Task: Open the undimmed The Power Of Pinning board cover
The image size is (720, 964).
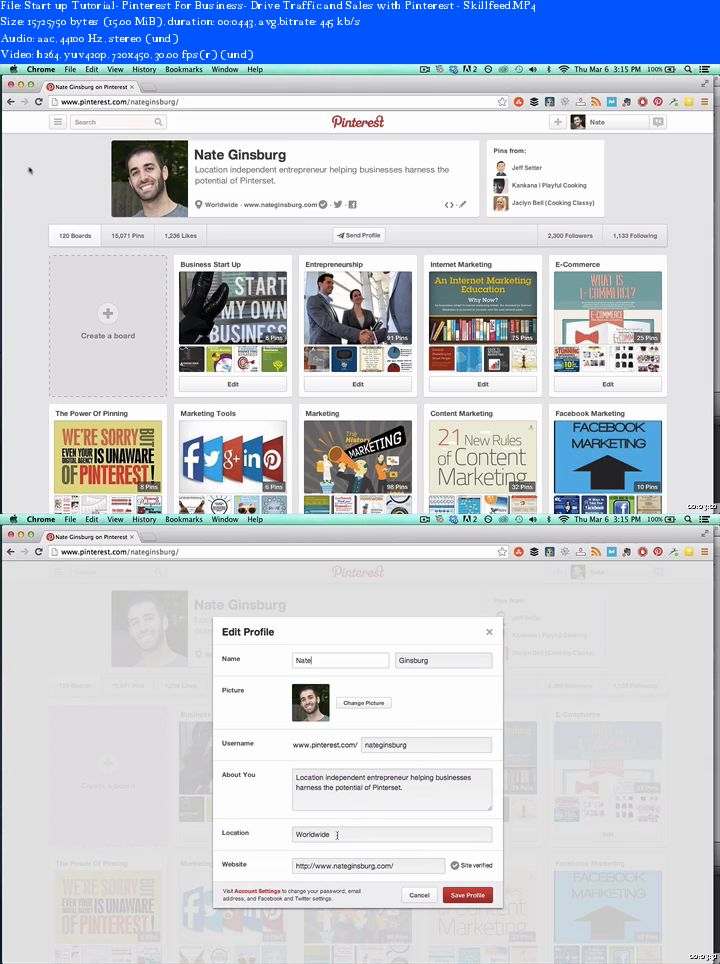Action: [x=108, y=457]
